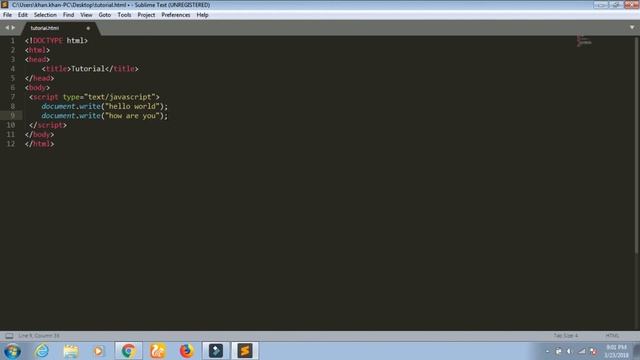Open the taskbar clock and date
This screenshot has height=360, width=640.
pos(617,351)
